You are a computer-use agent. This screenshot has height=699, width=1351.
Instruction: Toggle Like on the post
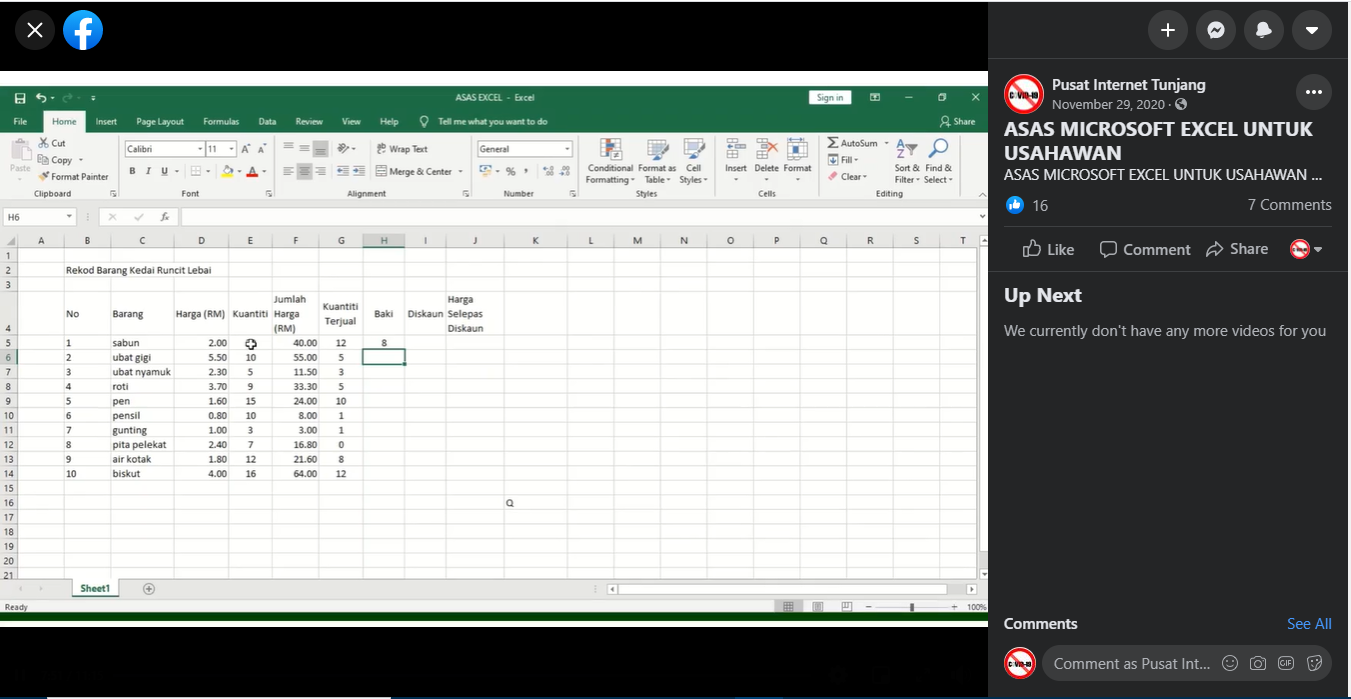(x=1048, y=249)
